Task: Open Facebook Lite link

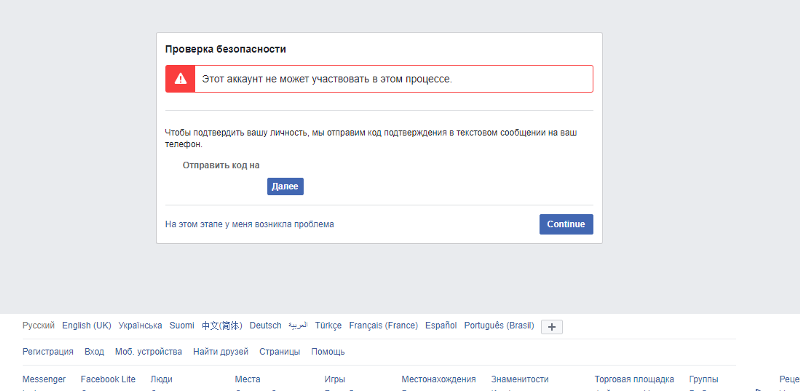Action: 108,379
